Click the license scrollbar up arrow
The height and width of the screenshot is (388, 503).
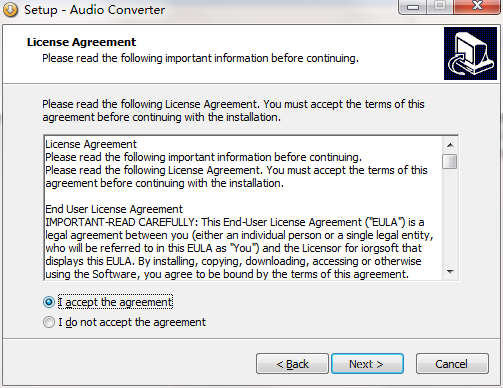coord(450,145)
